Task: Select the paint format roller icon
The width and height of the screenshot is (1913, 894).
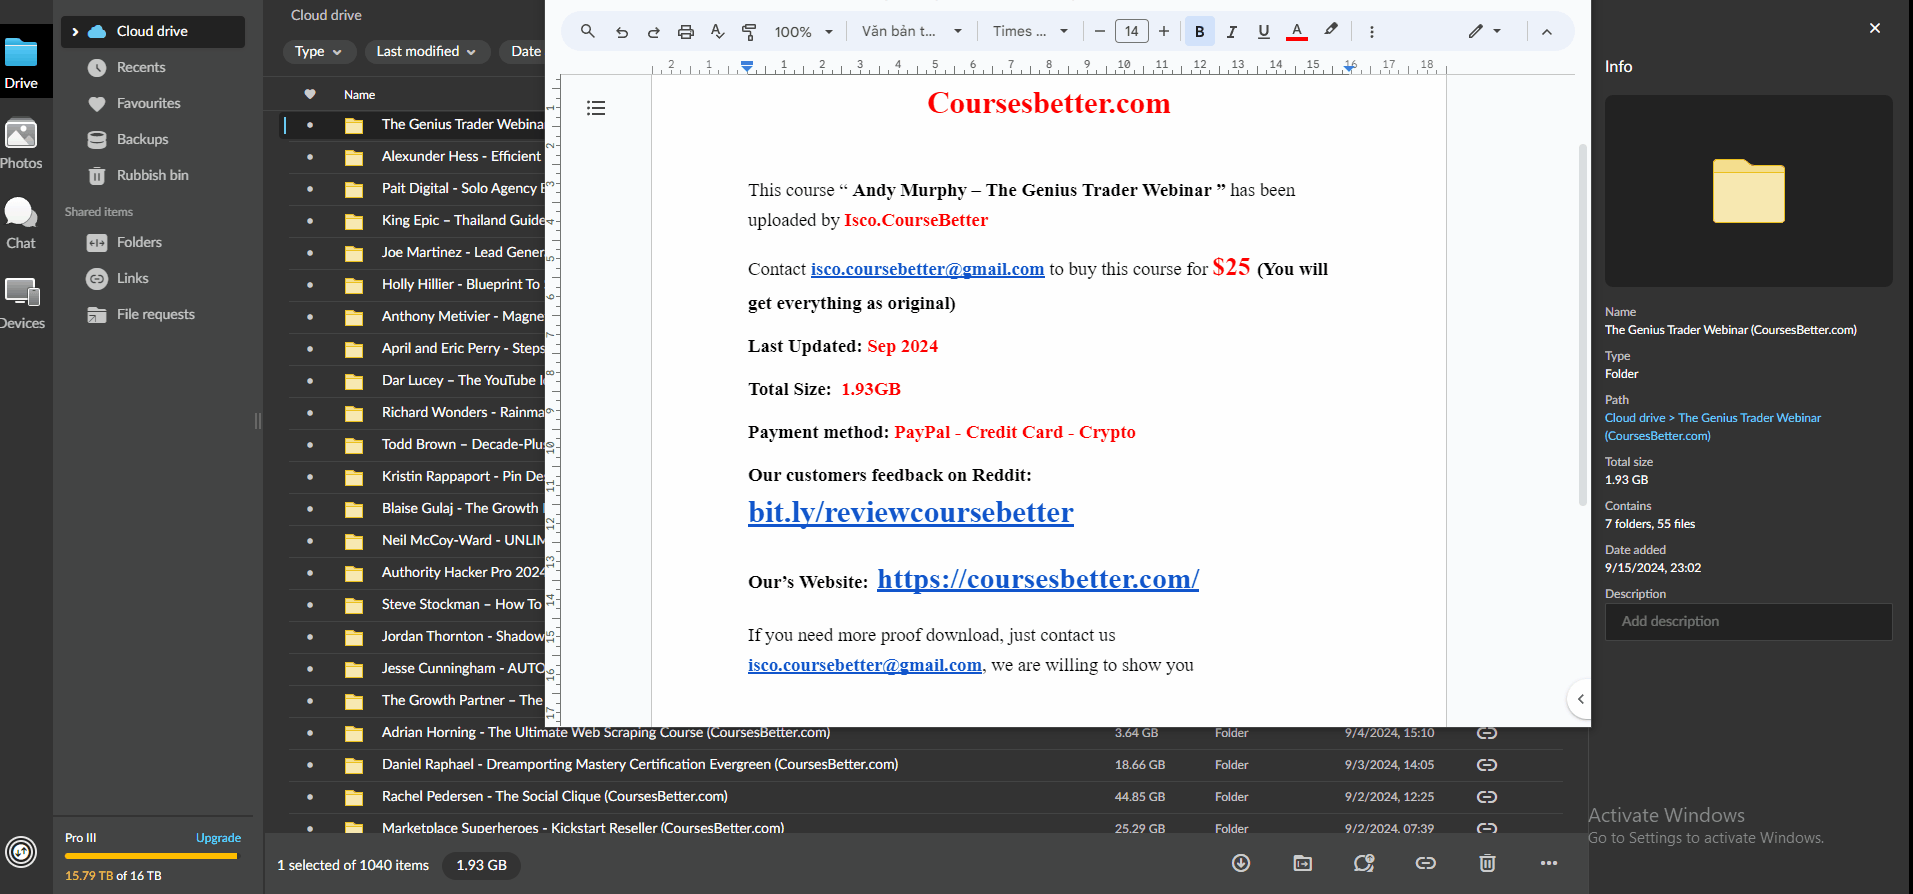Action: tap(749, 32)
